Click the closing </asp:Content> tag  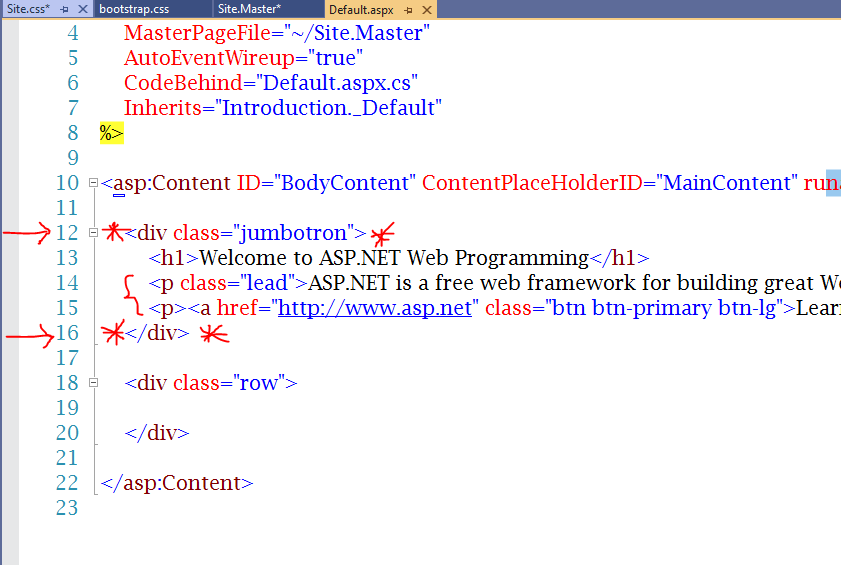177,483
